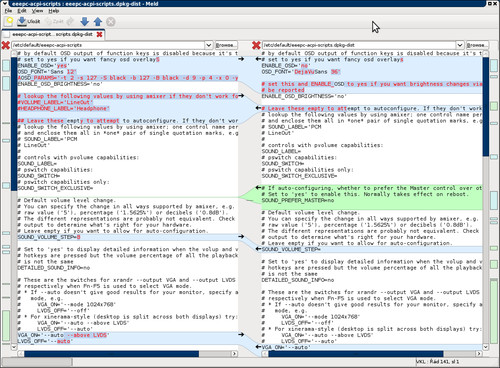Click the redo arrow toolbar icon
Image resolution: width=500 pixels, height=368 pixels.
click(x=70, y=22)
